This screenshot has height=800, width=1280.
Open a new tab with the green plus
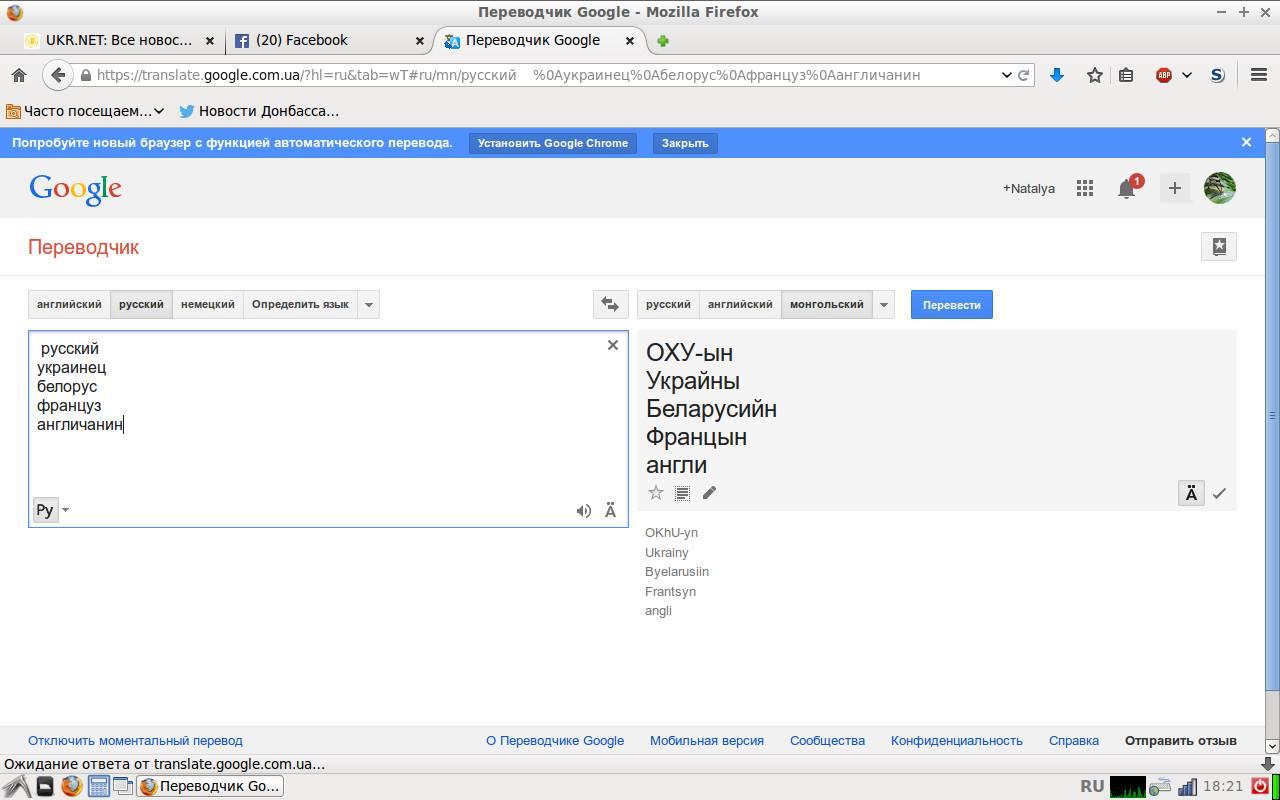[x=662, y=41]
